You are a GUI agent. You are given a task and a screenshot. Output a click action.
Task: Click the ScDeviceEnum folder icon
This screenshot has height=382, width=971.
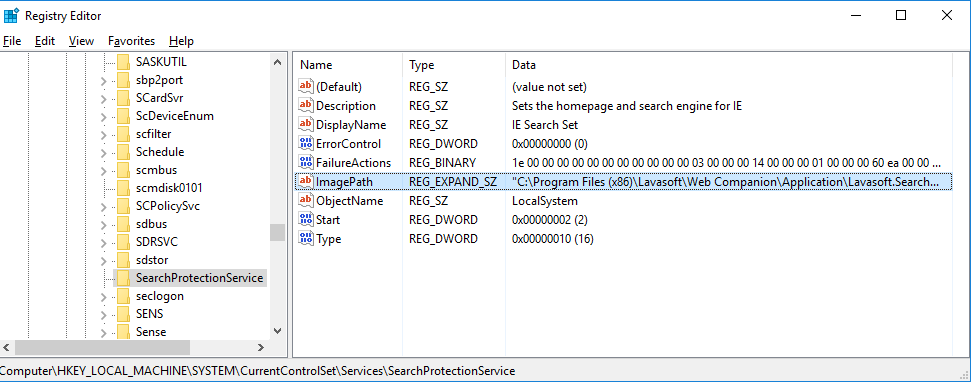pyautogui.click(x=123, y=116)
